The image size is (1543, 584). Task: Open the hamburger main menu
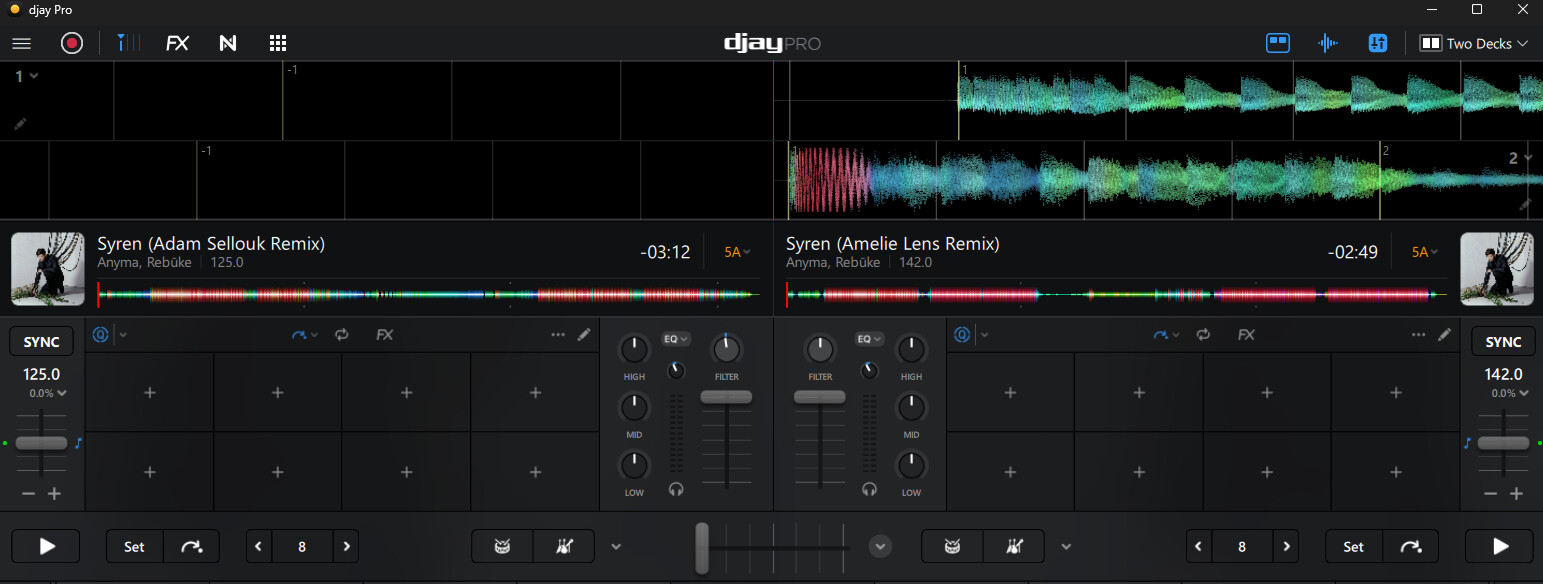click(21, 43)
